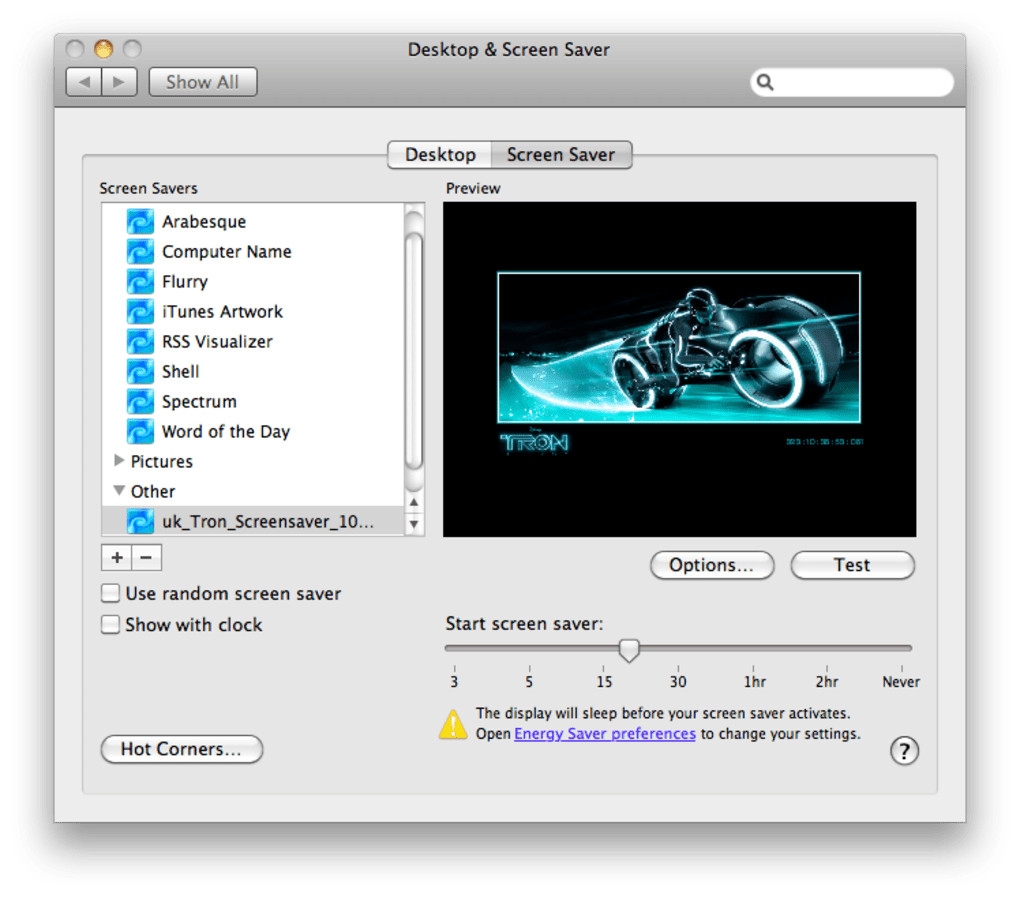This screenshot has height=897, width=1020.
Task: Select Shell in the list
Action: (x=180, y=371)
